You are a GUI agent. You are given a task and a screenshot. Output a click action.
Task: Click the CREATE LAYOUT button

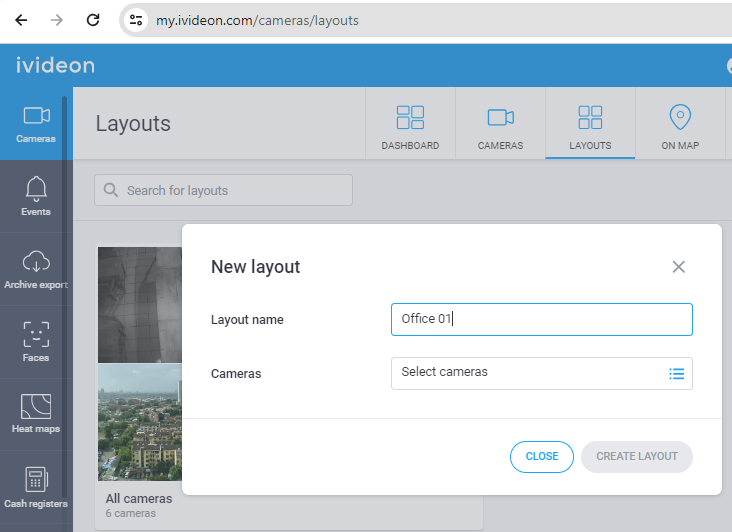point(637,456)
